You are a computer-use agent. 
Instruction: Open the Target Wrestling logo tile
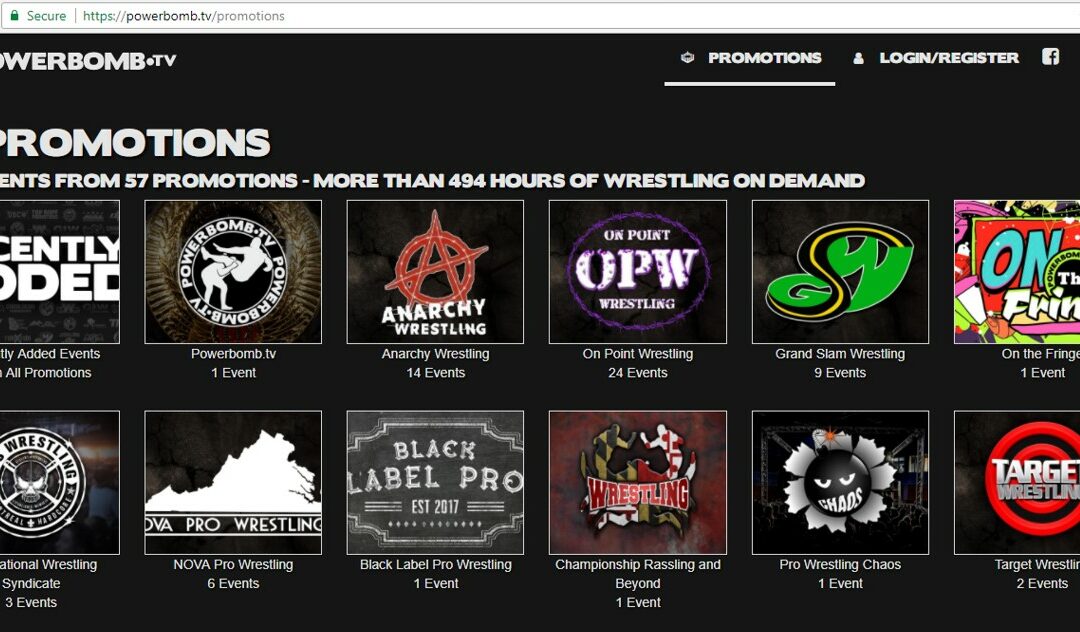[x=1017, y=483]
